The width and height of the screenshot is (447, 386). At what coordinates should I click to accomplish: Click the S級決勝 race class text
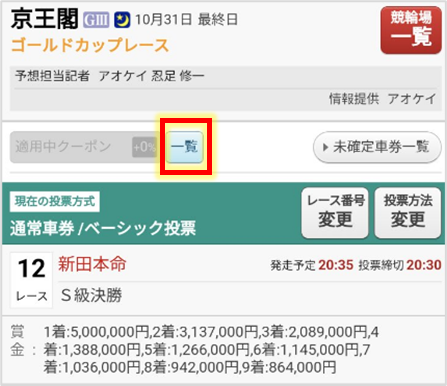pos(91,295)
